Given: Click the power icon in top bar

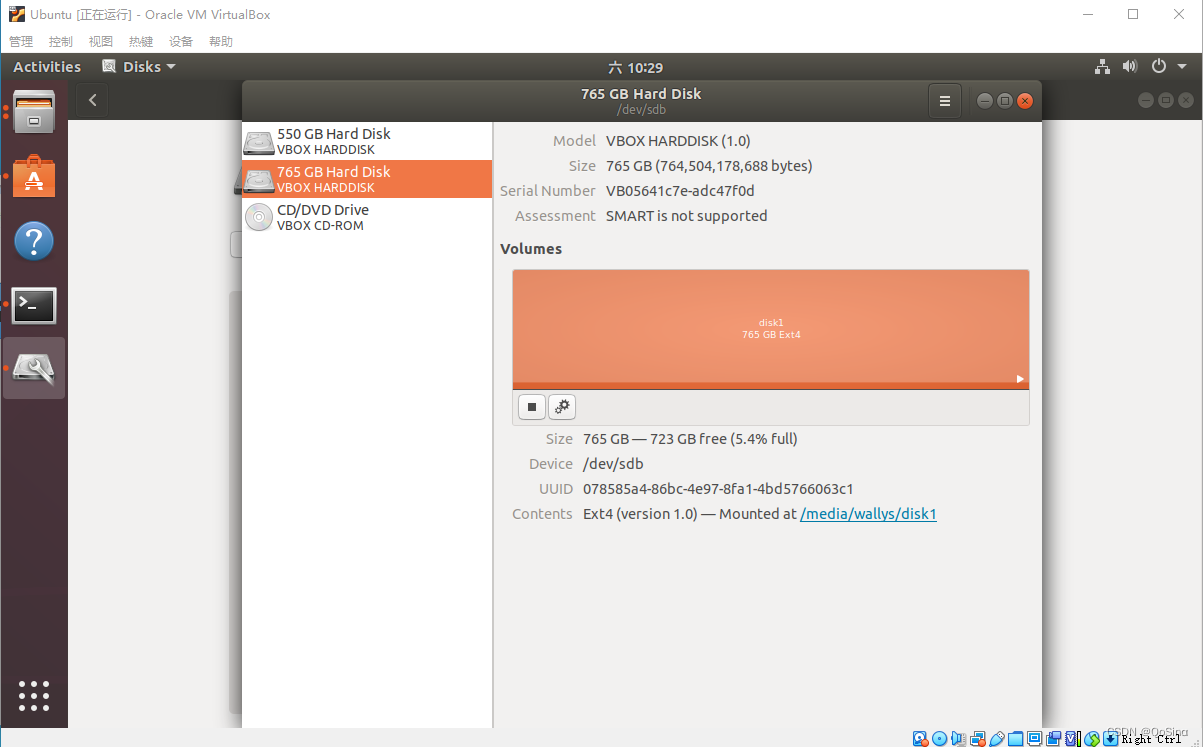Looking at the screenshot, I should 1158,67.
